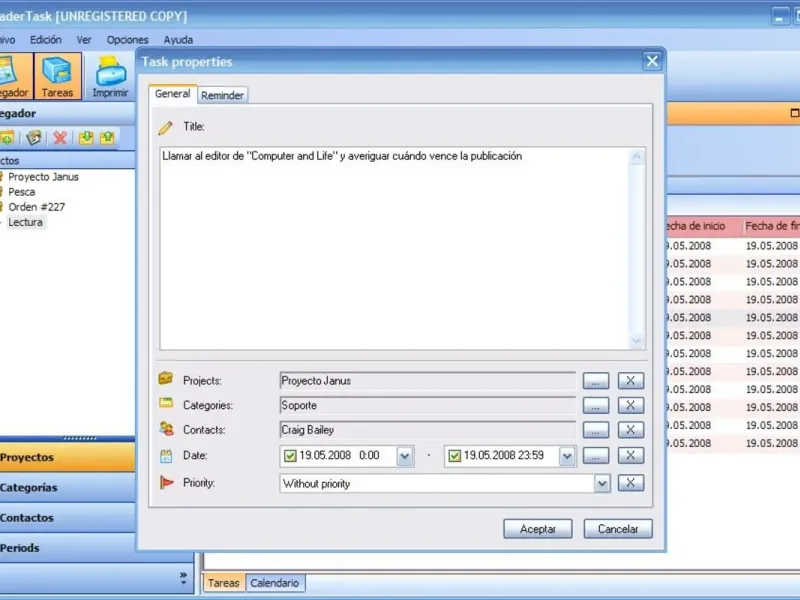Click the title scrollbar down arrow
800x600 pixels.
coord(637,340)
